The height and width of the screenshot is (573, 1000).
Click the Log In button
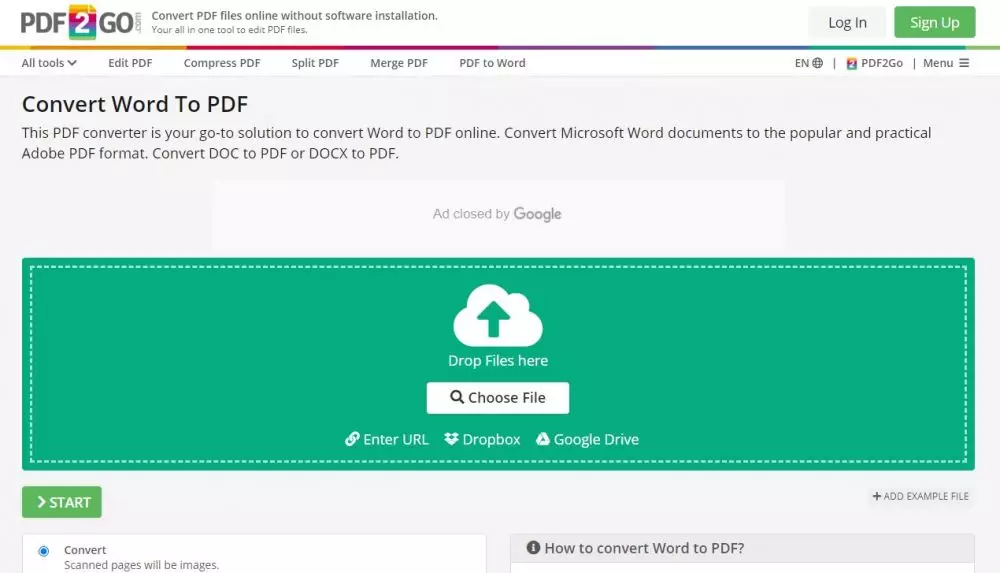[847, 23]
